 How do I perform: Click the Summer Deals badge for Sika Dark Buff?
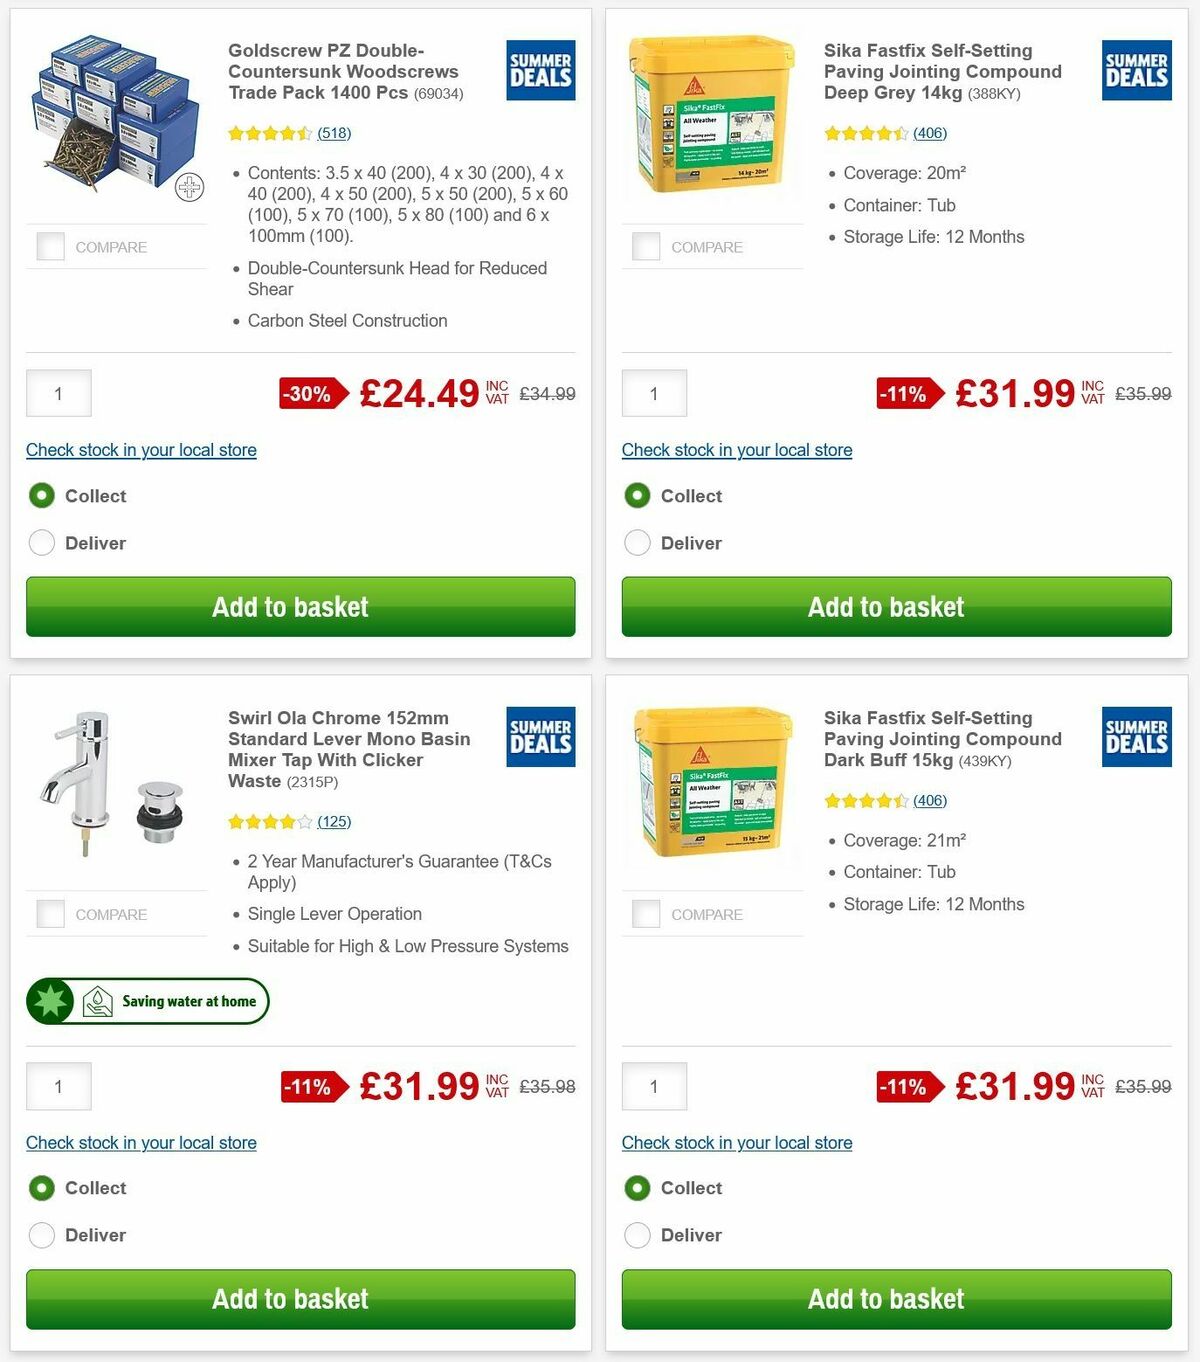click(x=1136, y=737)
